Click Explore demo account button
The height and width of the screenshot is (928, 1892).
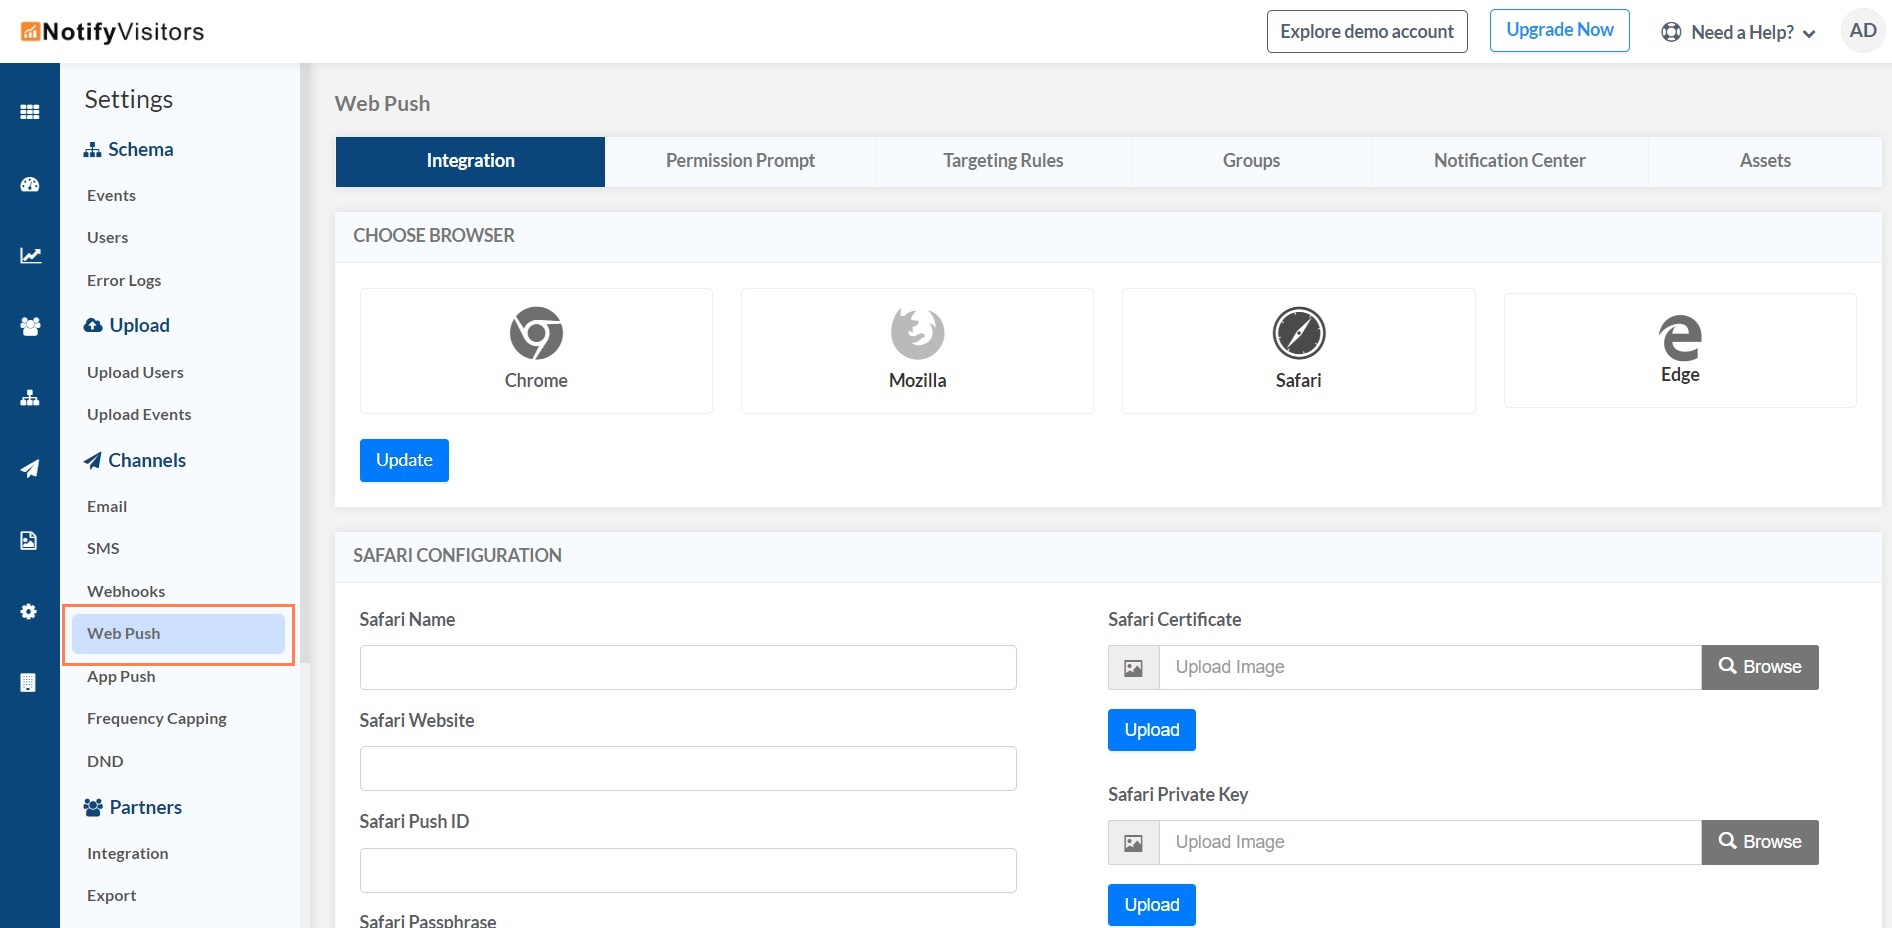(1367, 31)
